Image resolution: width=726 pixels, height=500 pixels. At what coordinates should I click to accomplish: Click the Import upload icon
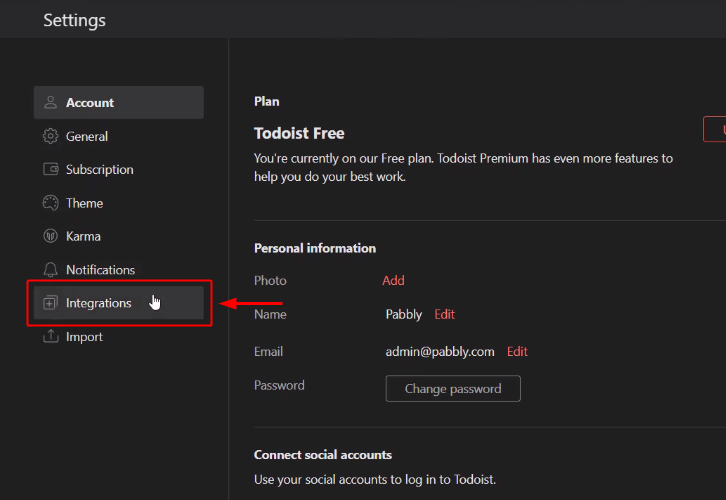(x=50, y=336)
